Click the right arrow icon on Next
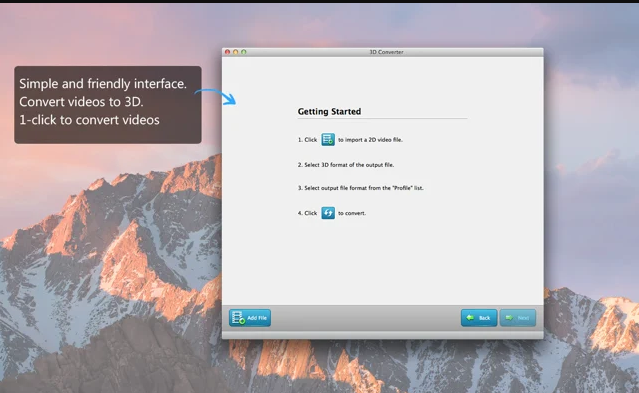 (509, 318)
